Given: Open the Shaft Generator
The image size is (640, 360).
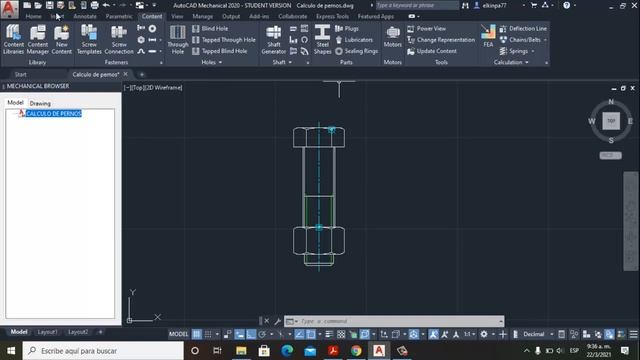Looking at the screenshot, I should (x=273, y=39).
